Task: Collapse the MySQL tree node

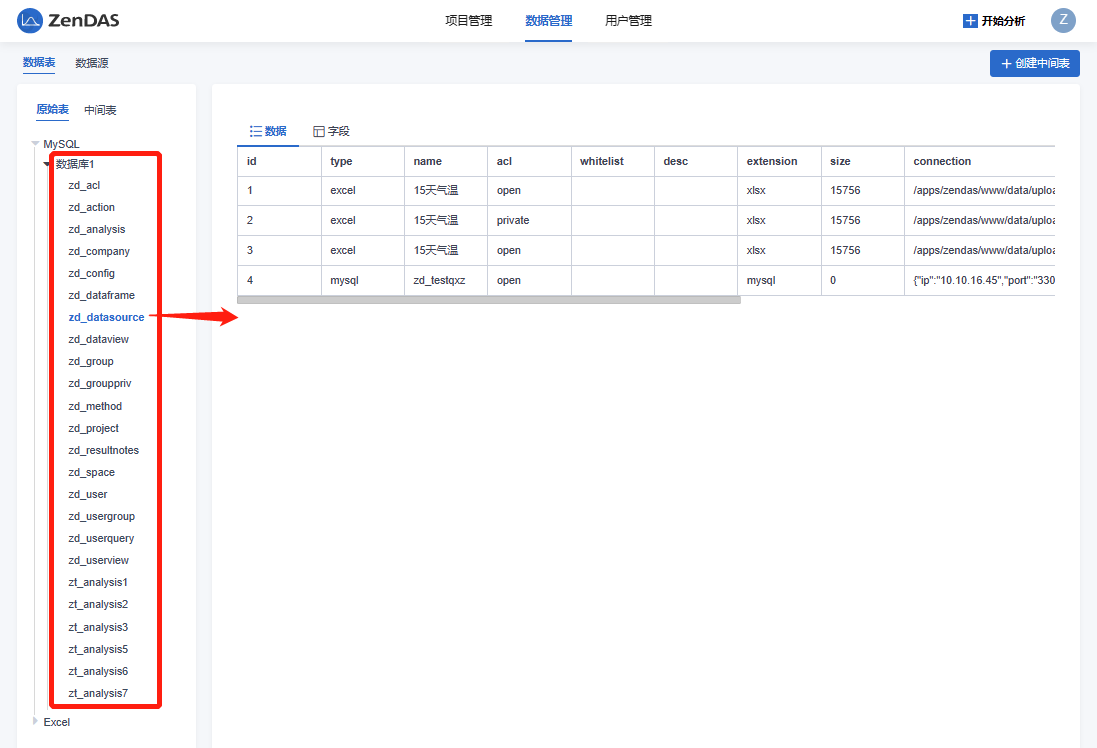Action: (x=36, y=144)
